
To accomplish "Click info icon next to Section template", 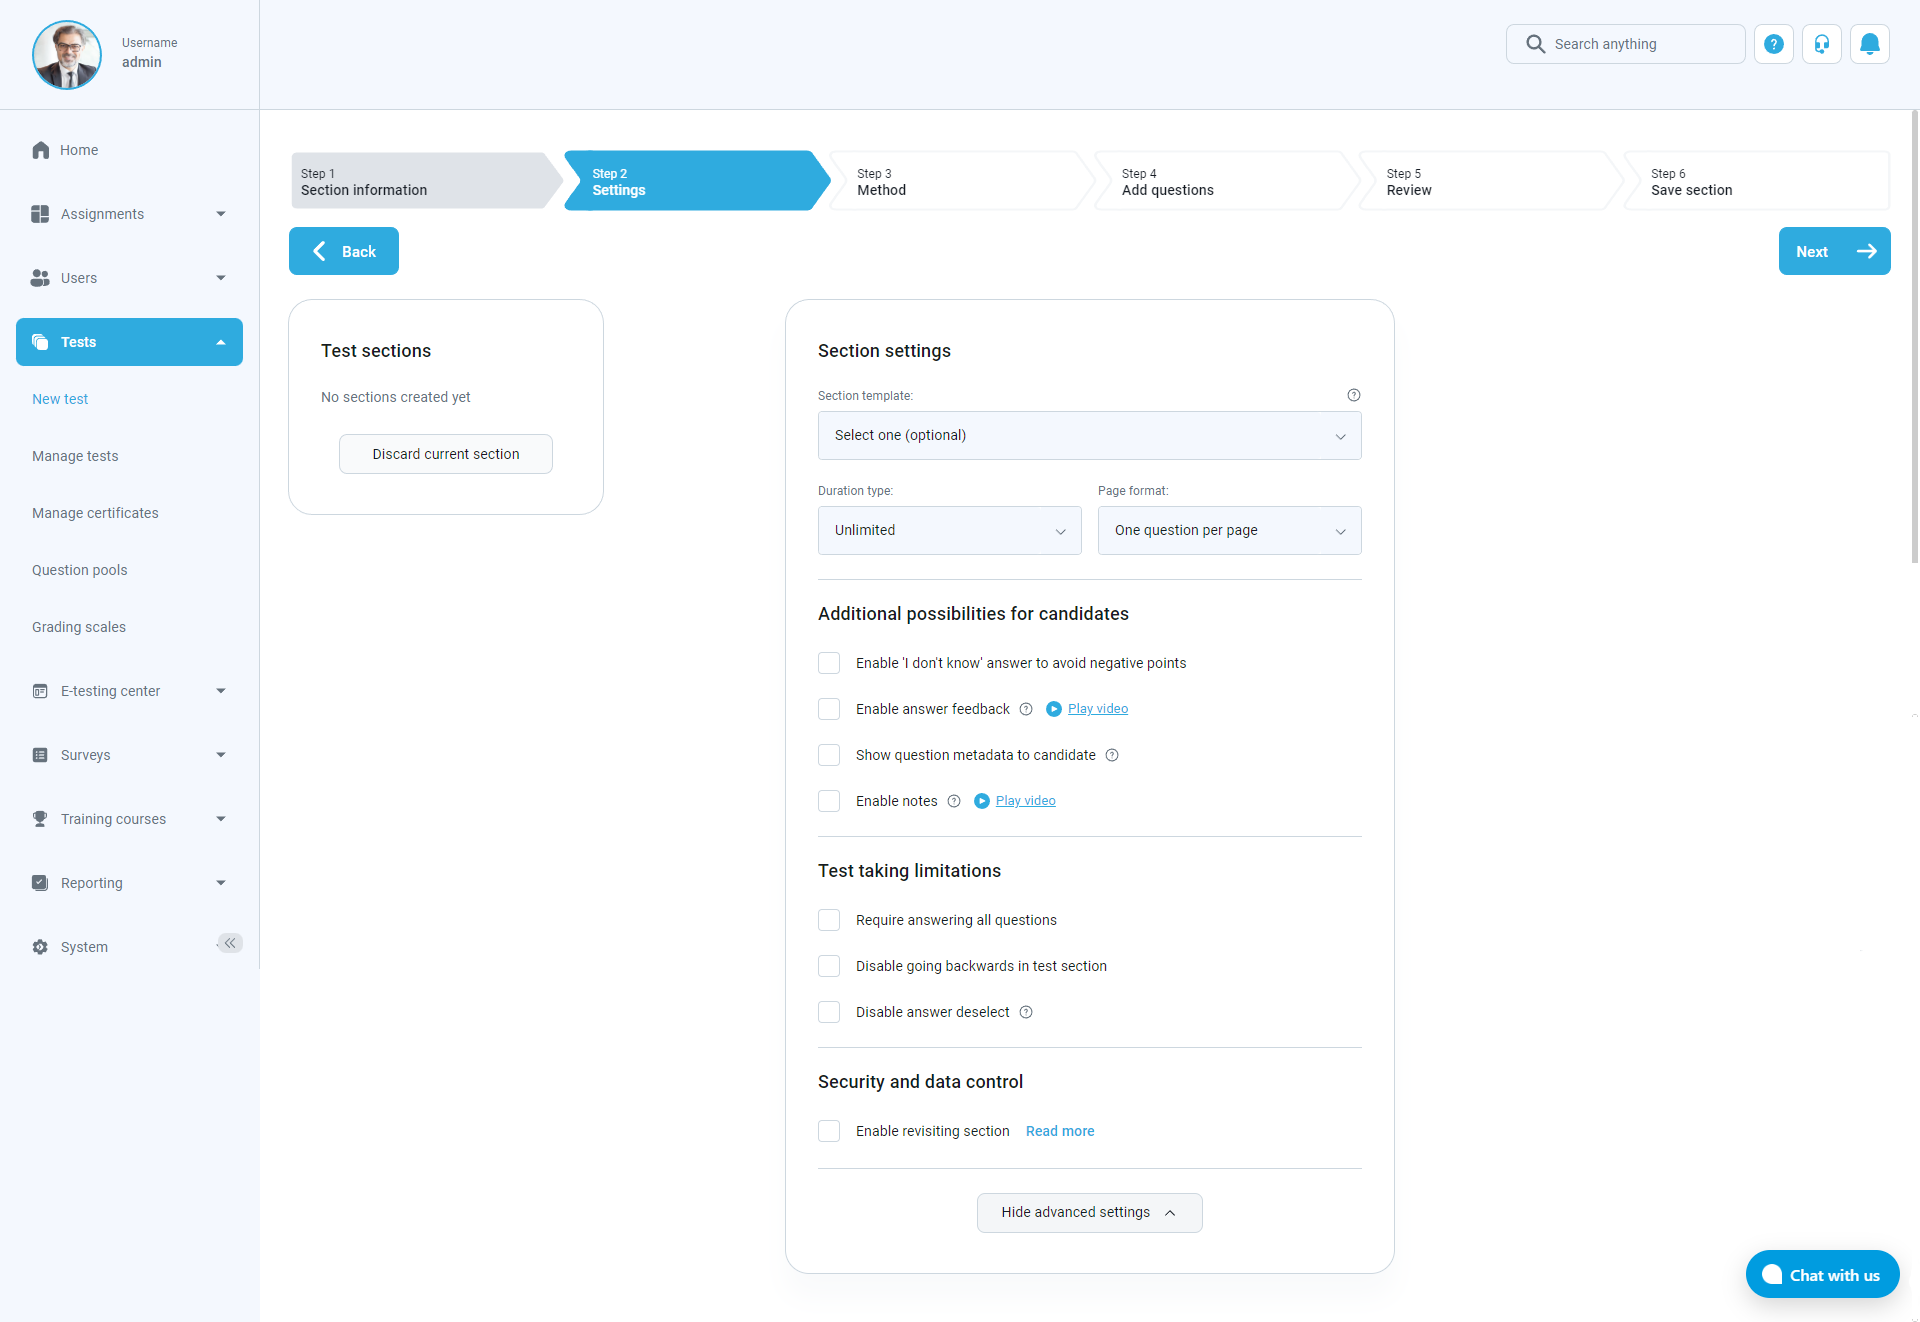I will 1353,395.
